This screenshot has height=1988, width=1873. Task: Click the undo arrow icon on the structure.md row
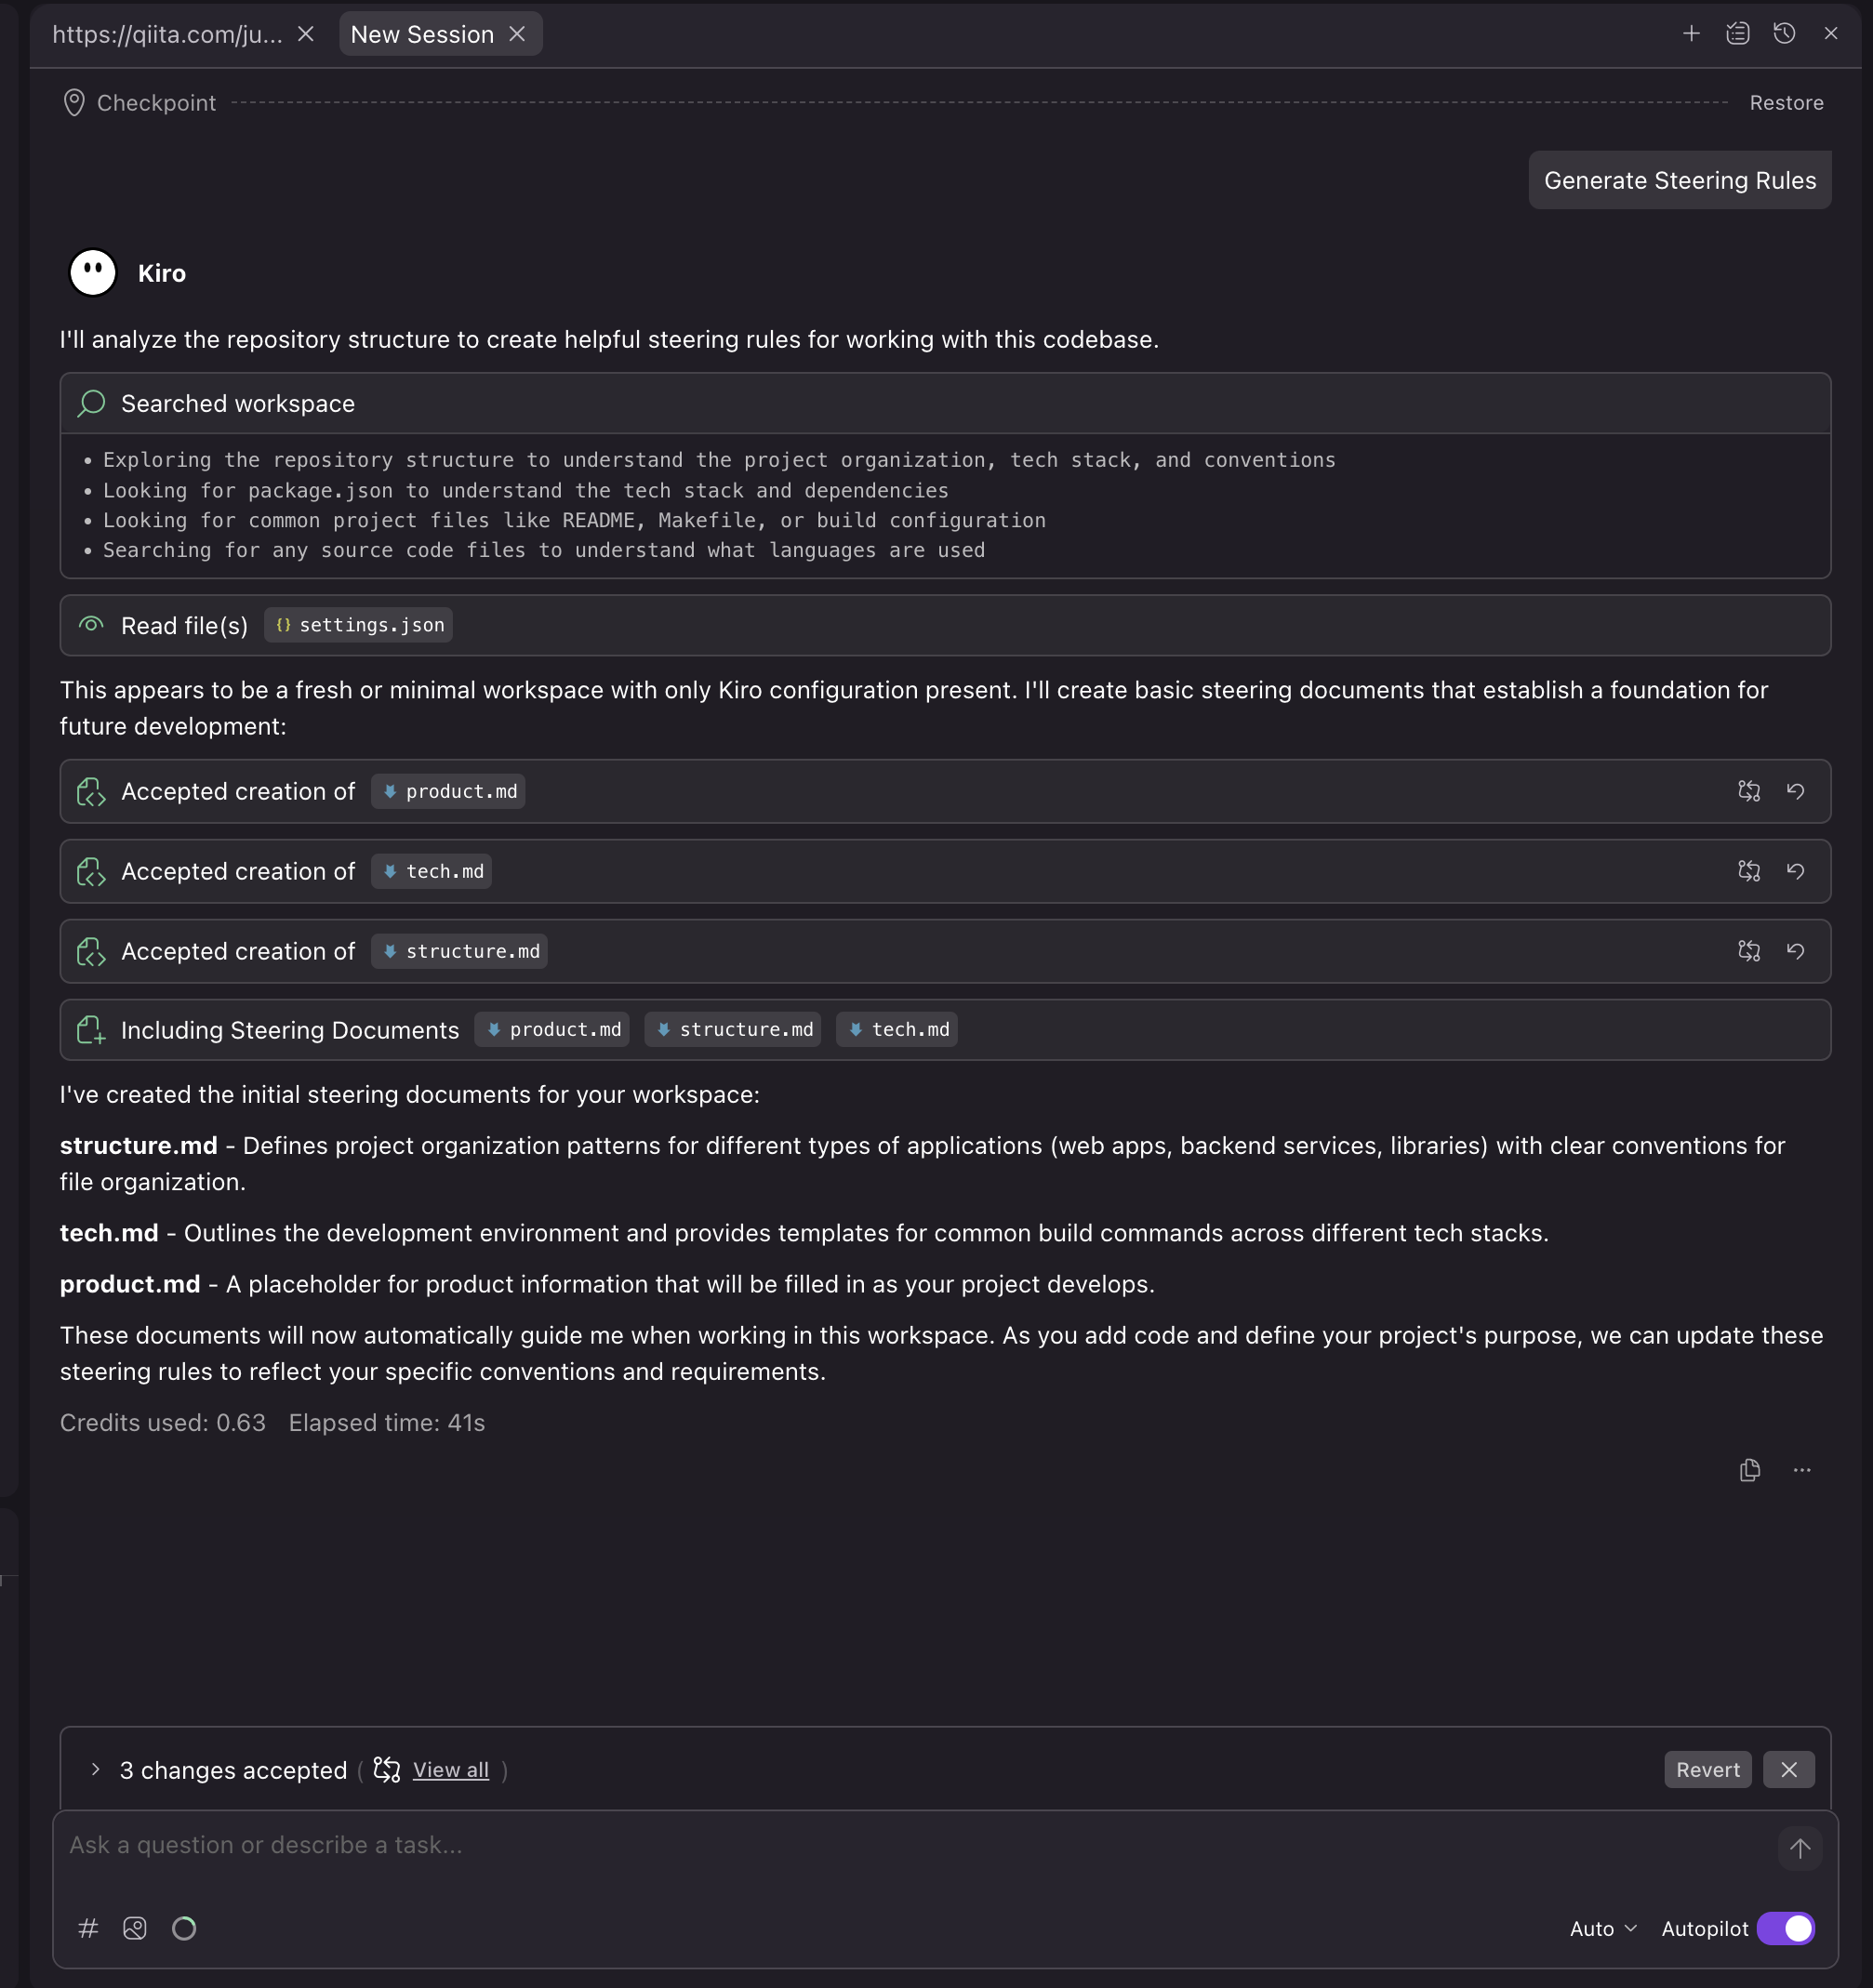click(x=1796, y=951)
